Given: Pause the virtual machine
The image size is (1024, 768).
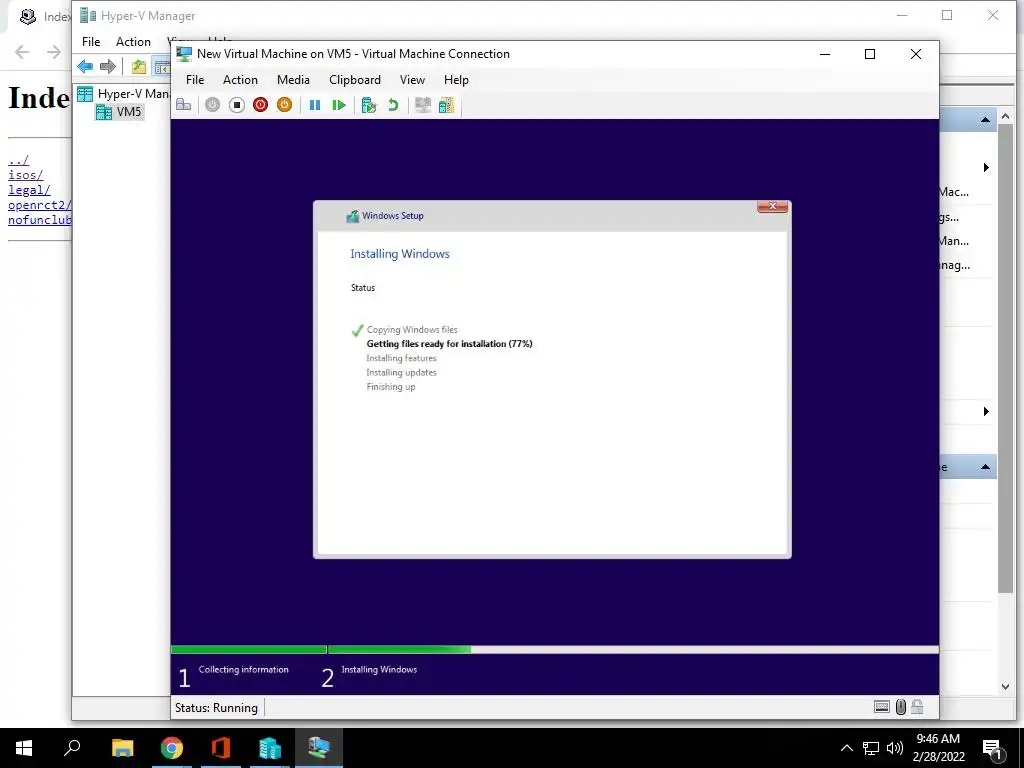Looking at the screenshot, I should coord(315,105).
